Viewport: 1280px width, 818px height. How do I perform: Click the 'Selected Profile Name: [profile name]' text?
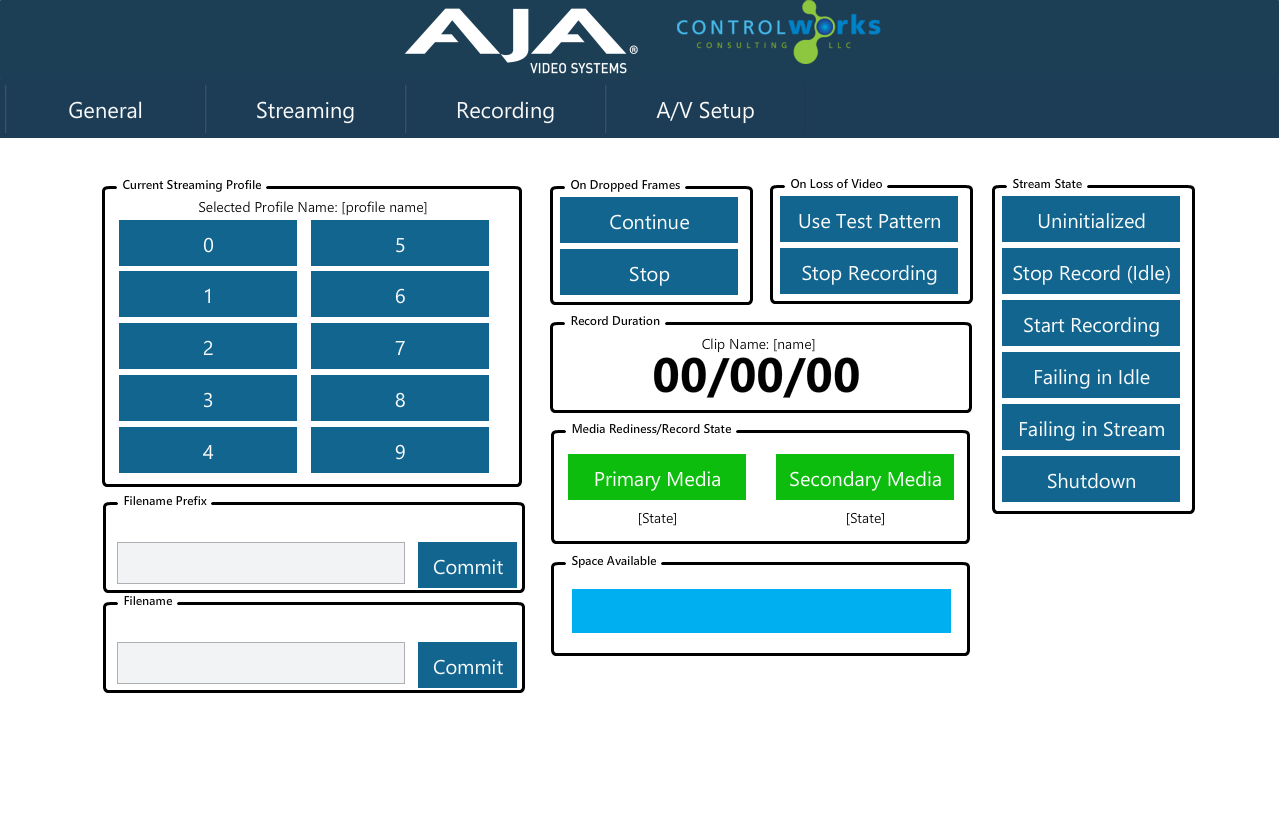coord(313,207)
